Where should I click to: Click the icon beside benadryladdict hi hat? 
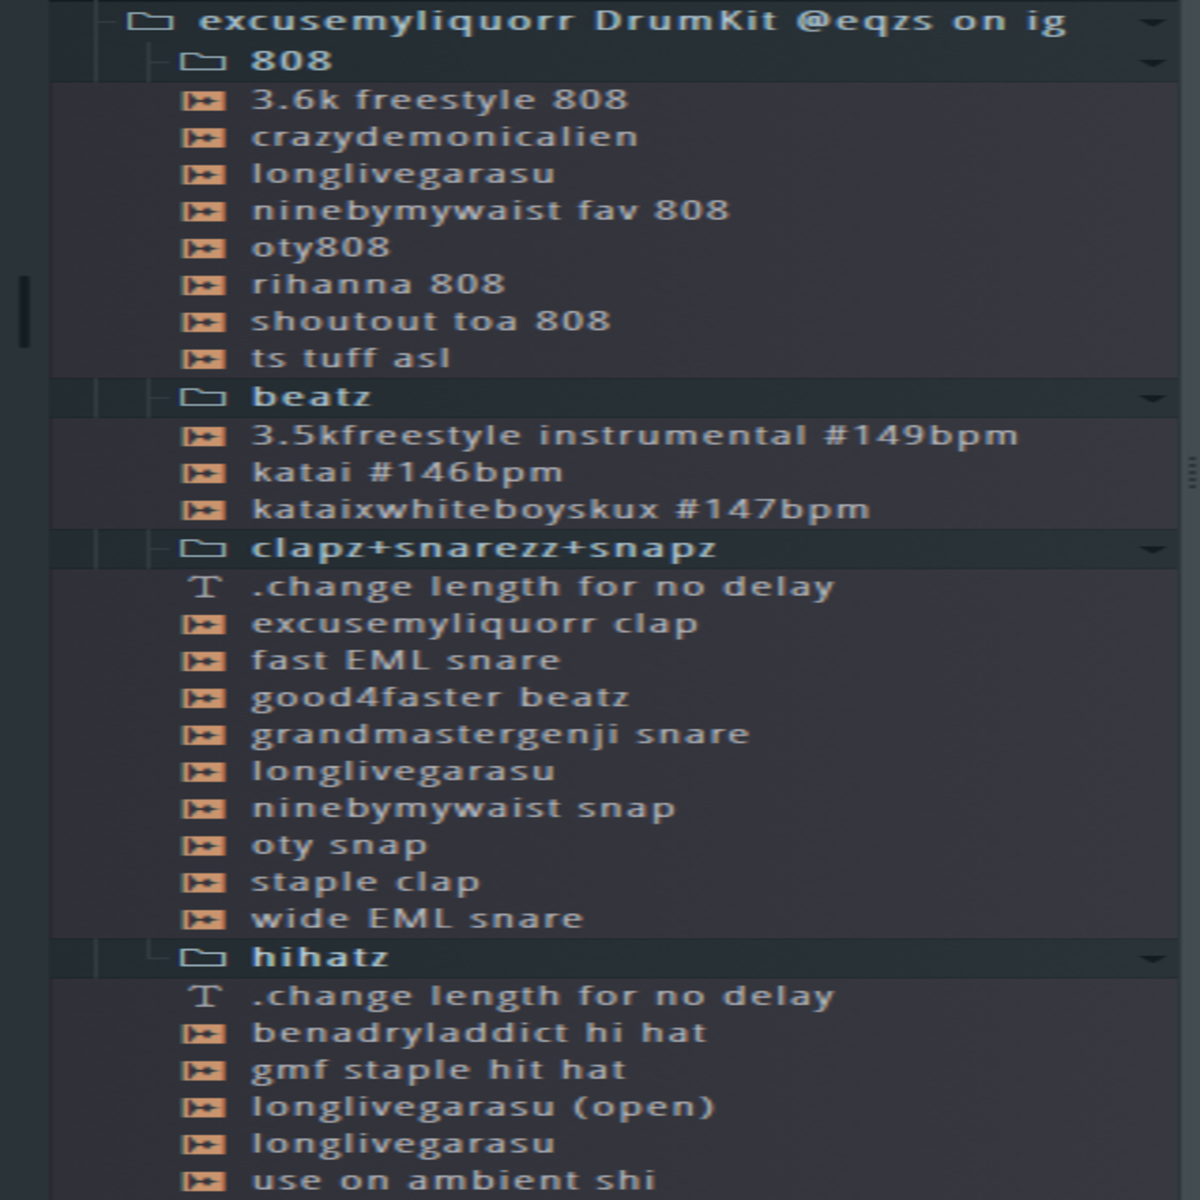coord(203,1034)
